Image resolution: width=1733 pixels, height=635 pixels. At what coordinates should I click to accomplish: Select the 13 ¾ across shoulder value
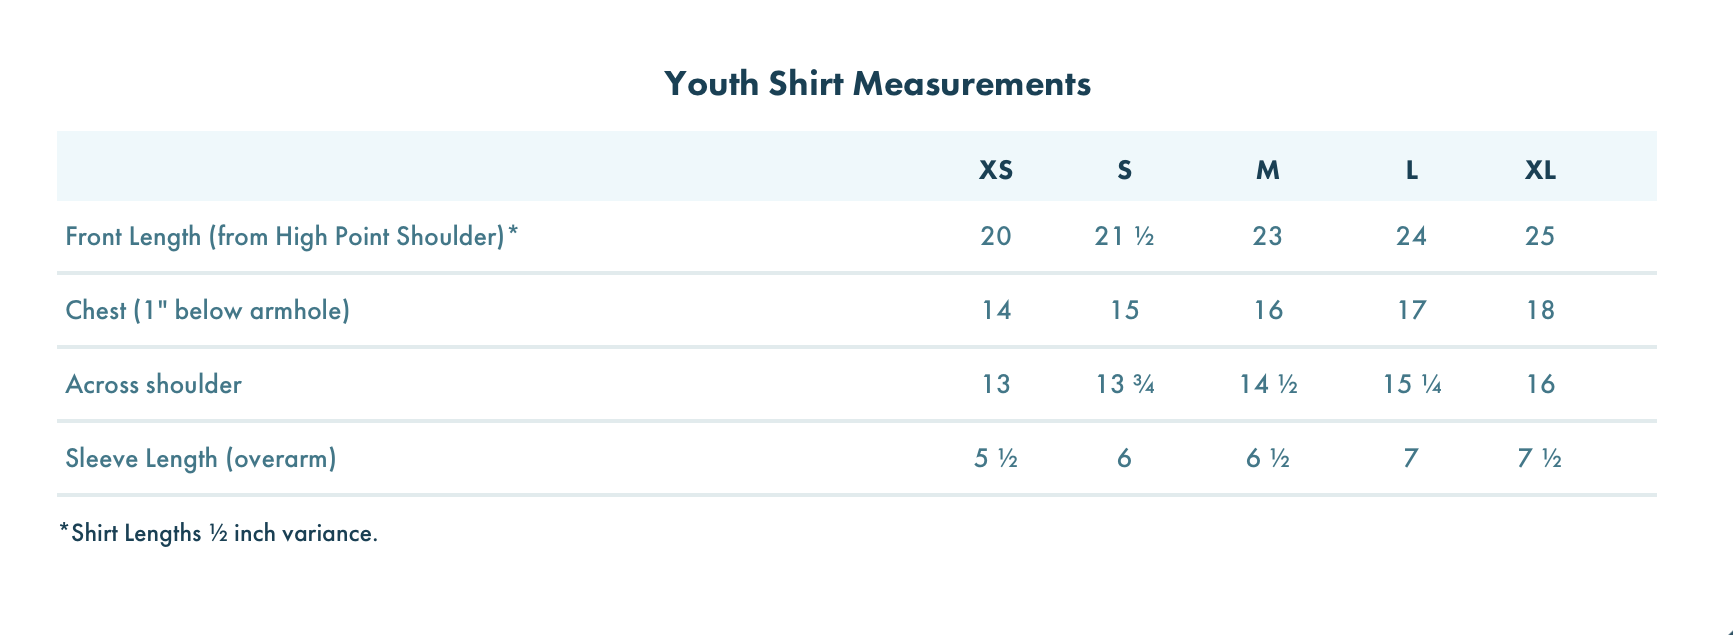coord(1125,384)
